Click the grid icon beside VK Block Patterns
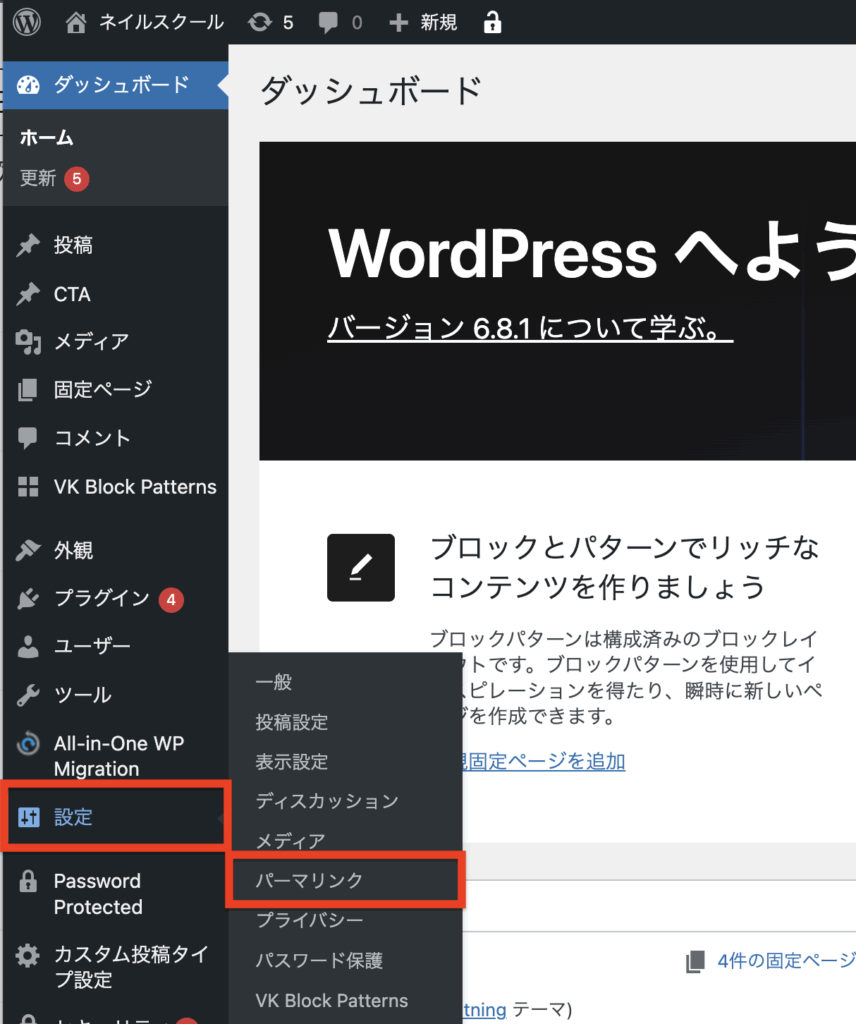 (x=28, y=487)
